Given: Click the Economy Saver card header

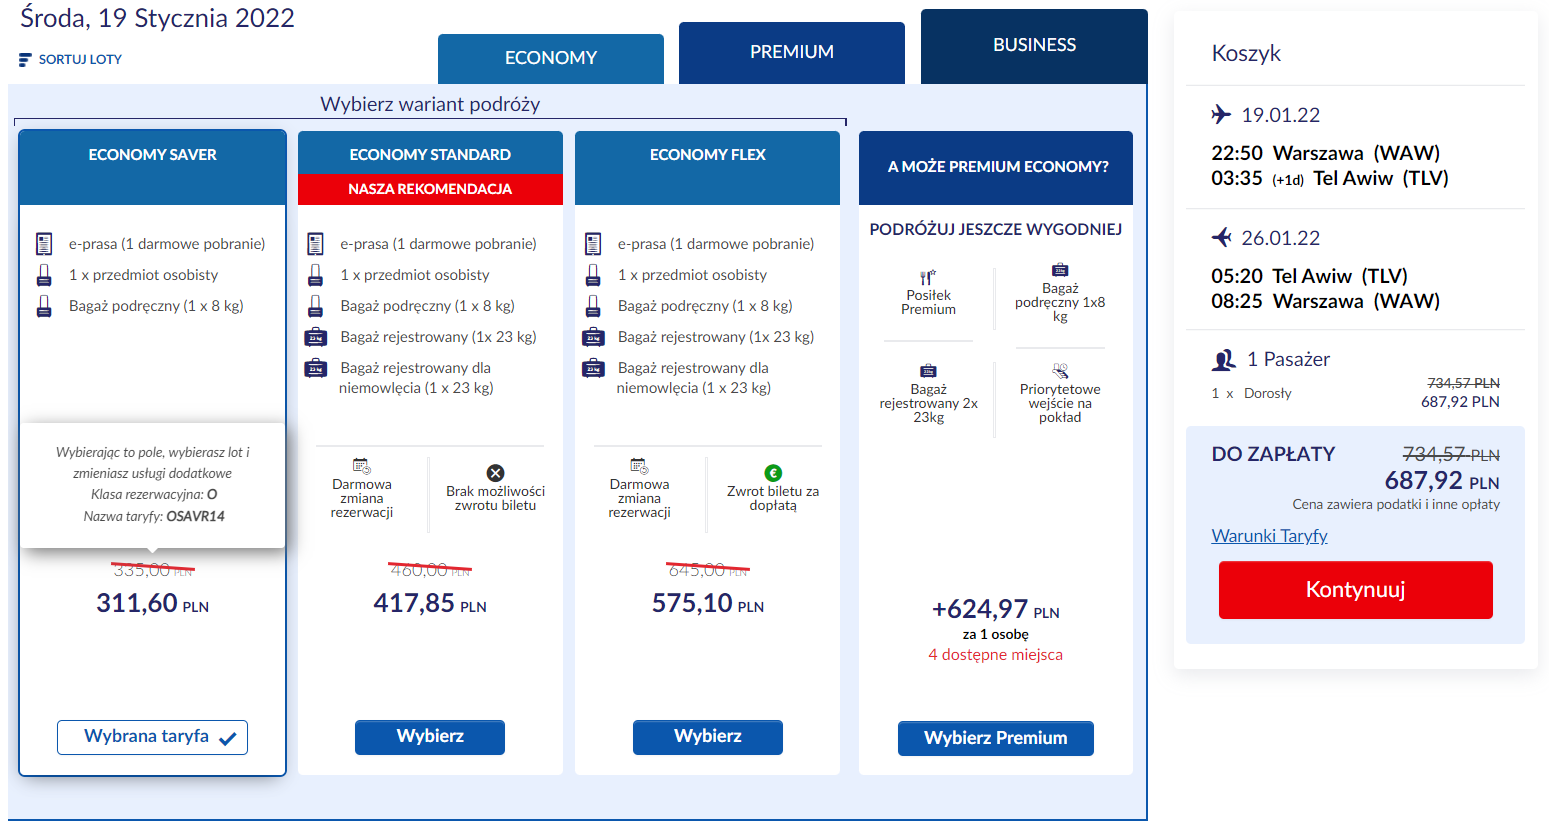Looking at the screenshot, I should click(152, 156).
